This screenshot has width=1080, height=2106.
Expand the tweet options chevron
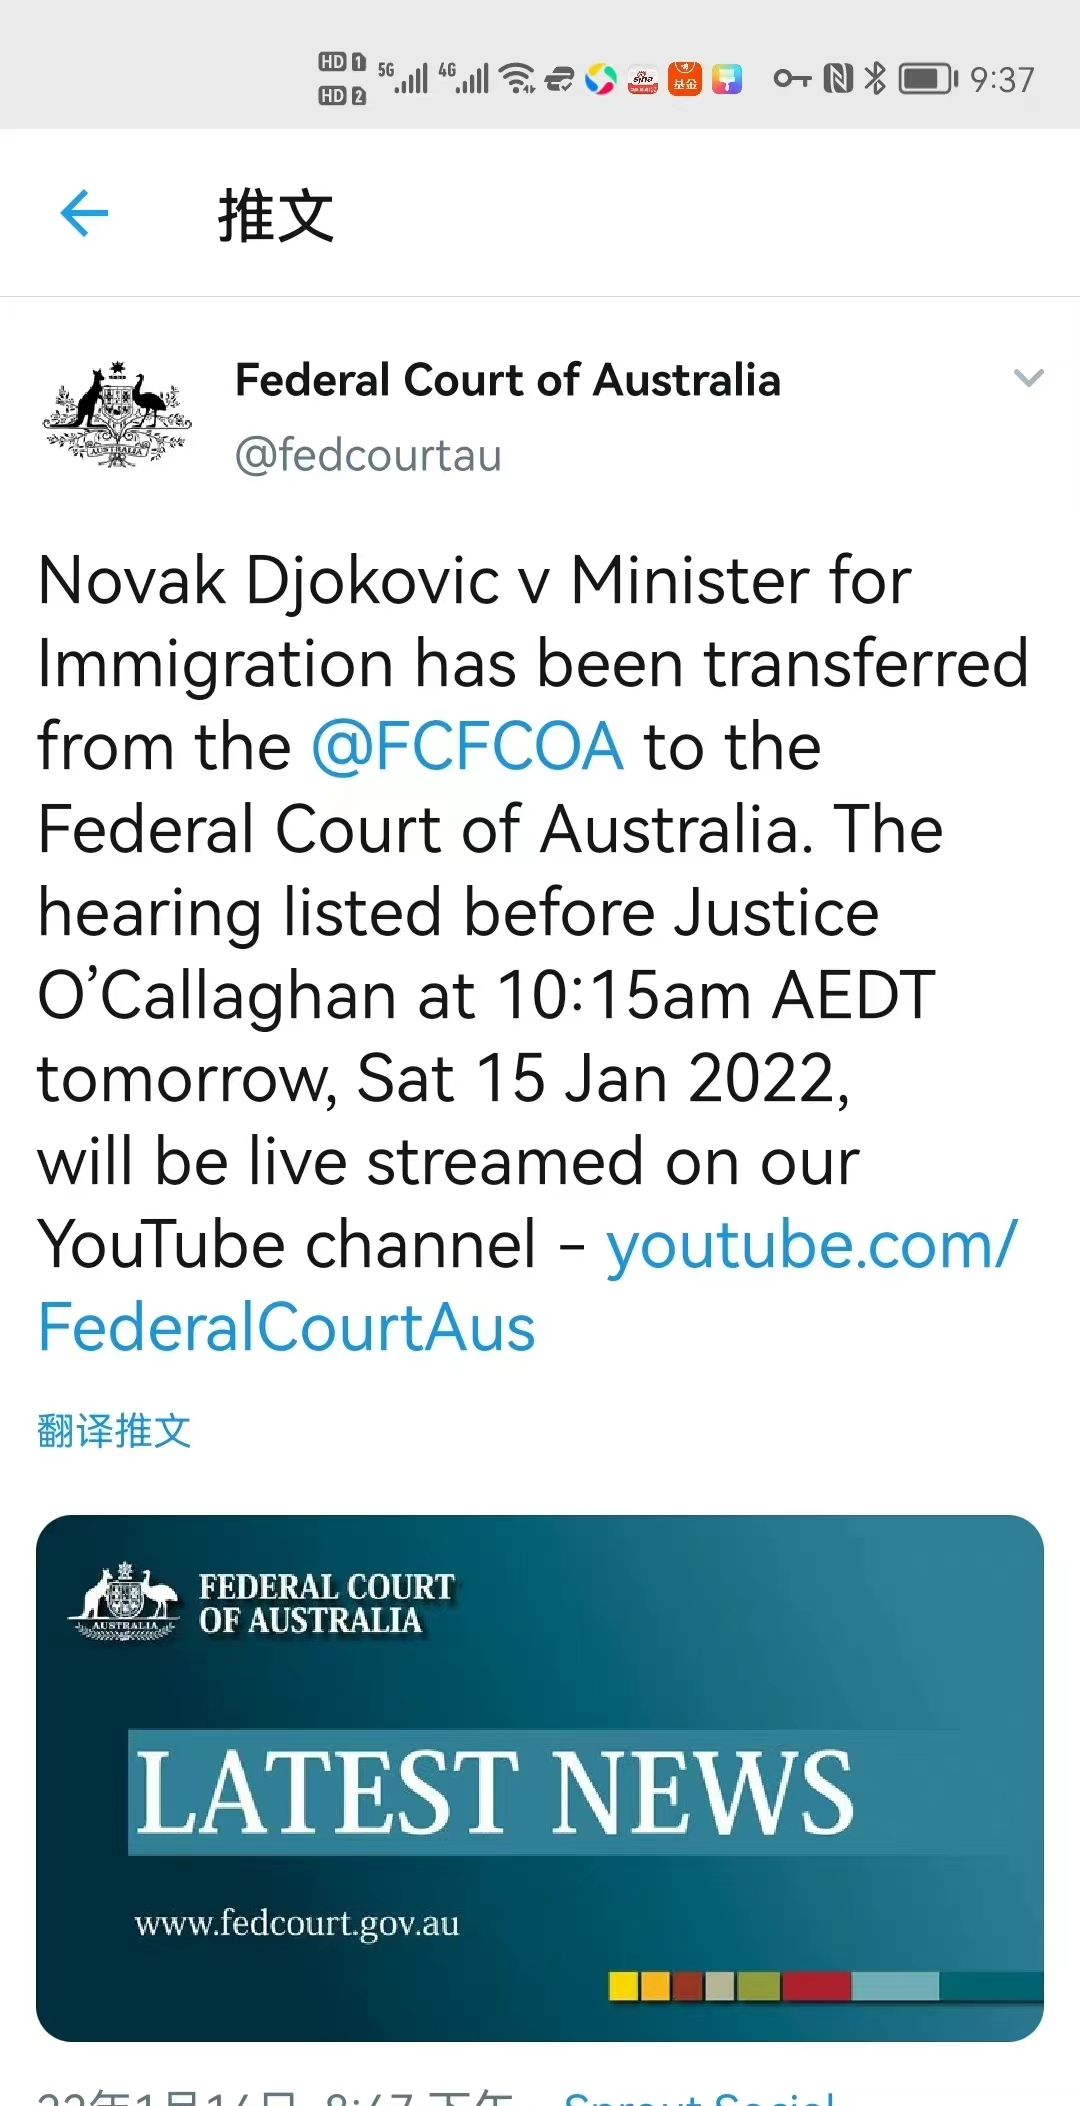[x=1028, y=378]
